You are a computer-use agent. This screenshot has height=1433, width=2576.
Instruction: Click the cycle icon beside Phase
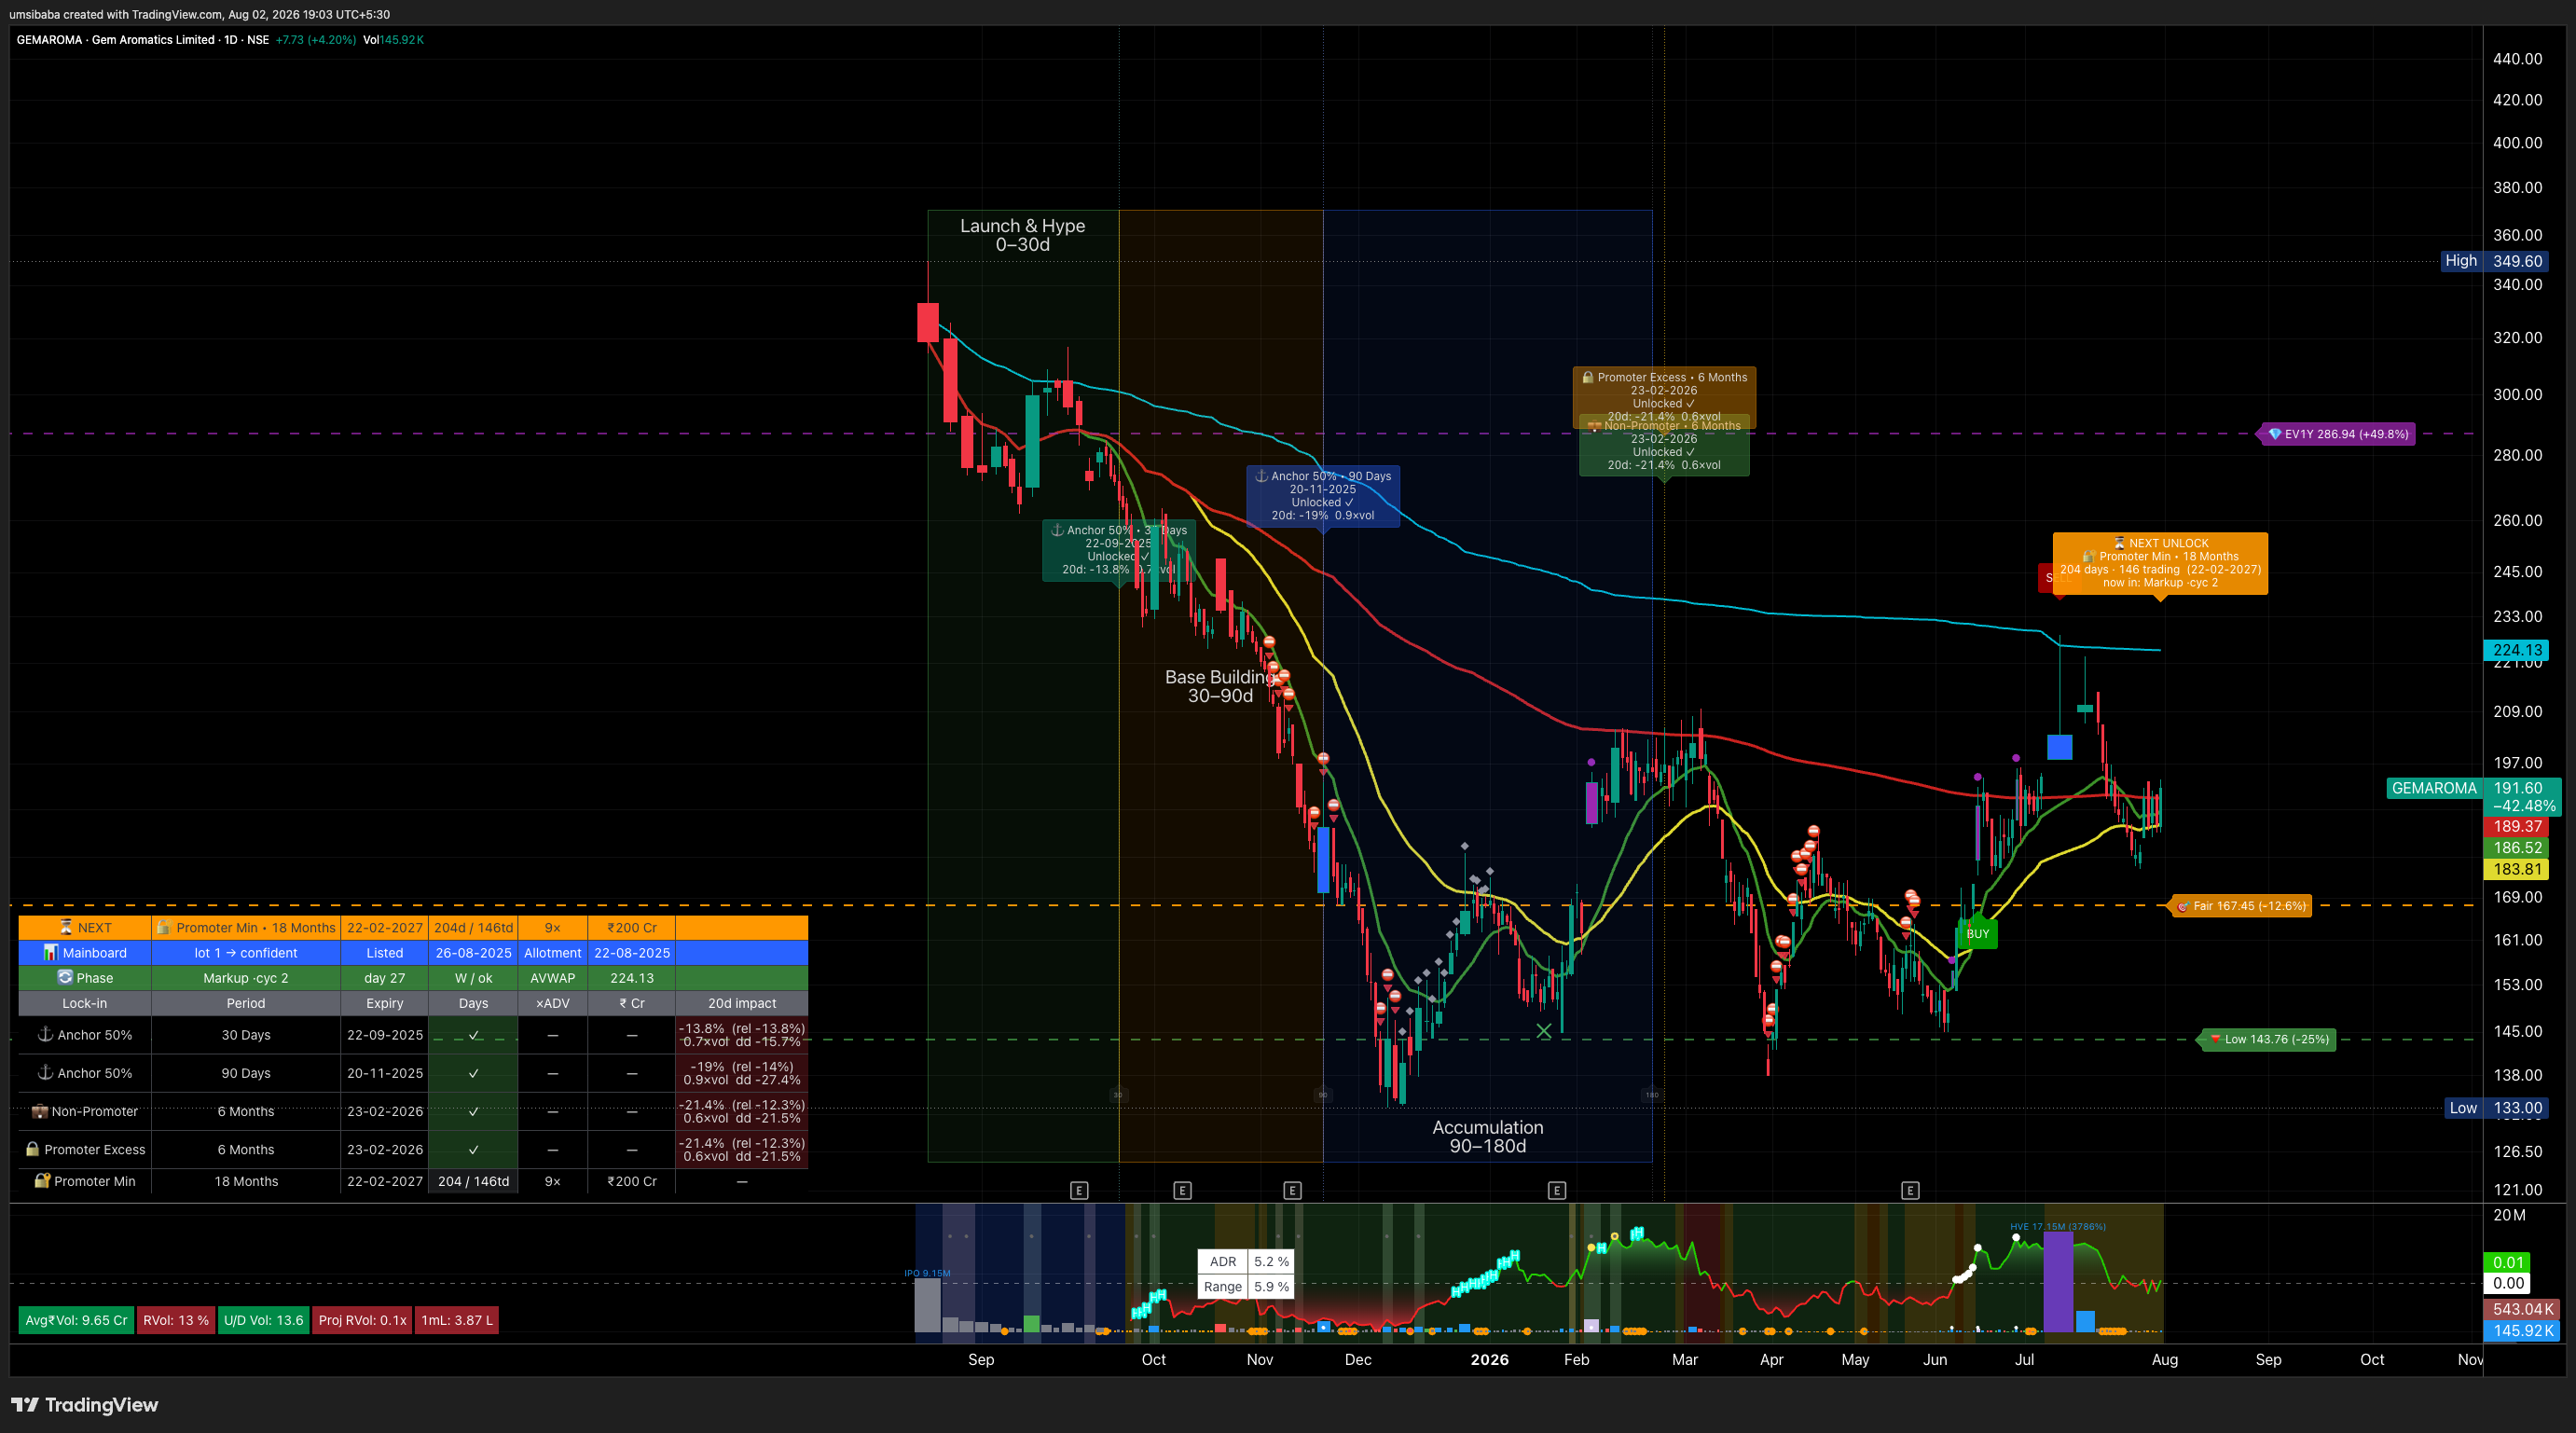pos(65,977)
